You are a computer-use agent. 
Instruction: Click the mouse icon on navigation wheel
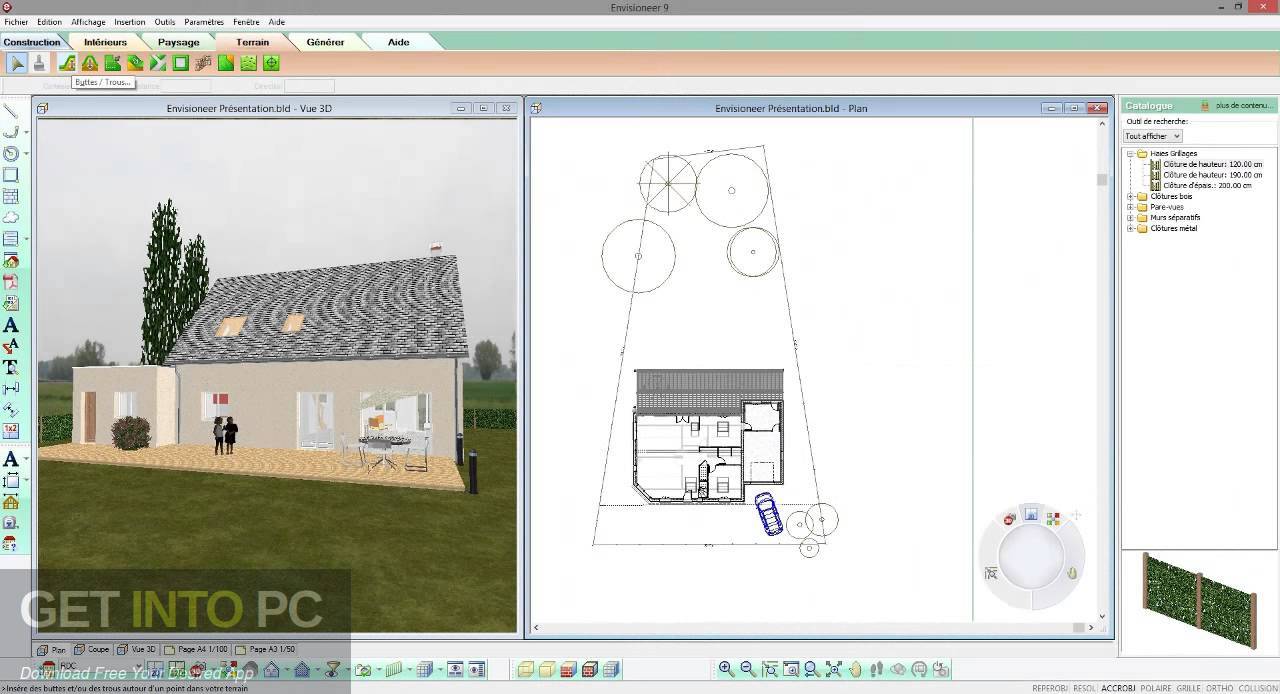pos(1072,573)
